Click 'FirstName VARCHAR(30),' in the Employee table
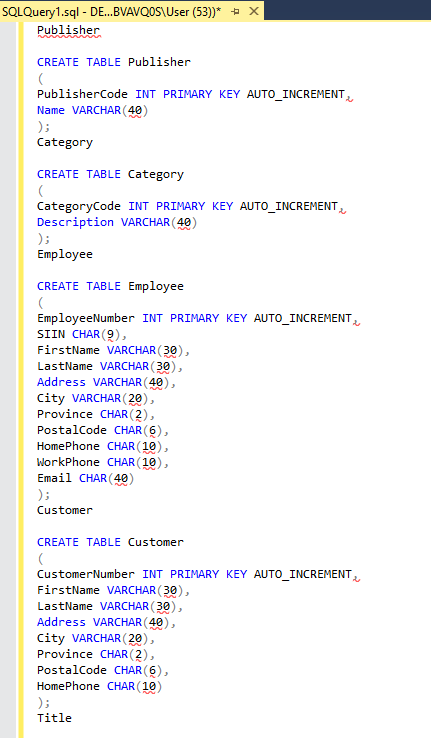The image size is (431, 738). pos(114,350)
